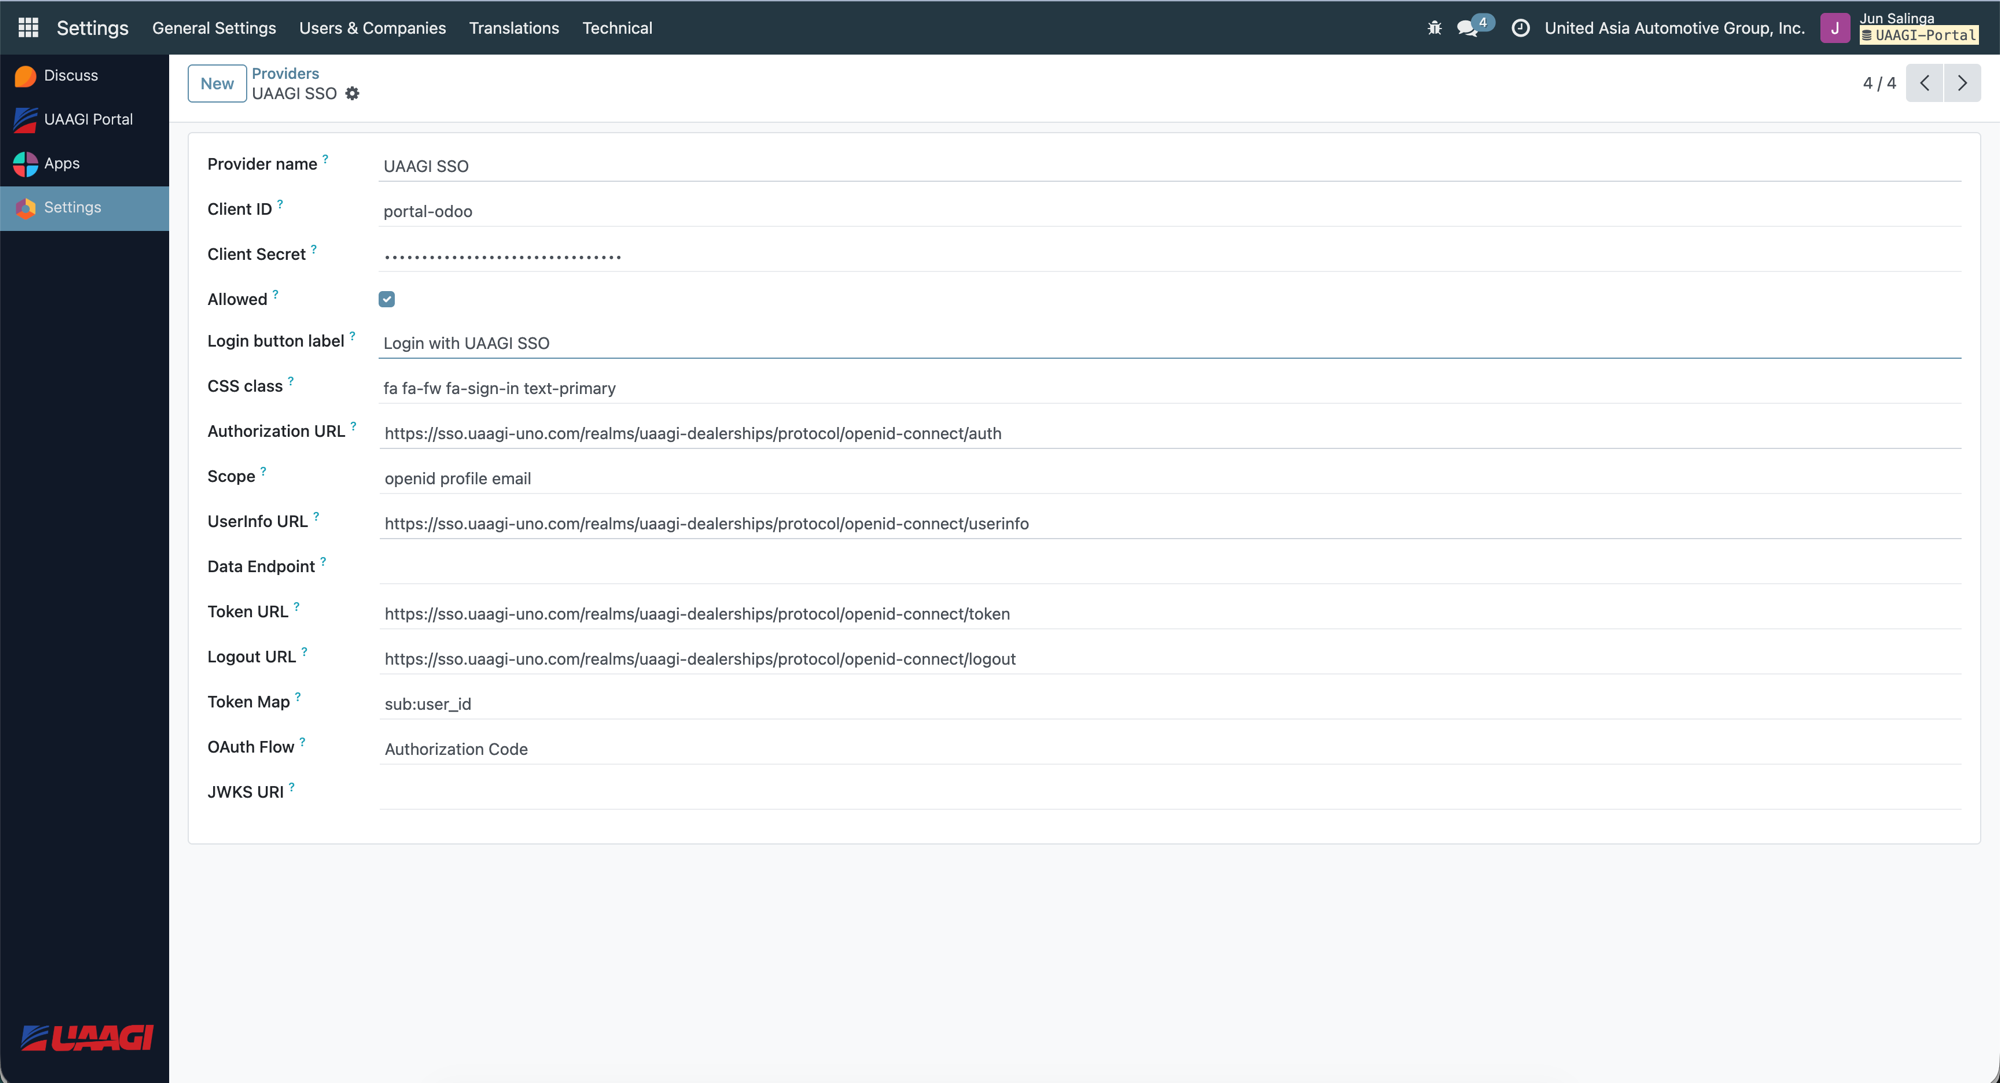Viewport: 2000px width, 1083px height.
Task: Open the Users & Companies menu
Action: pyautogui.click(x=372, y=28)
